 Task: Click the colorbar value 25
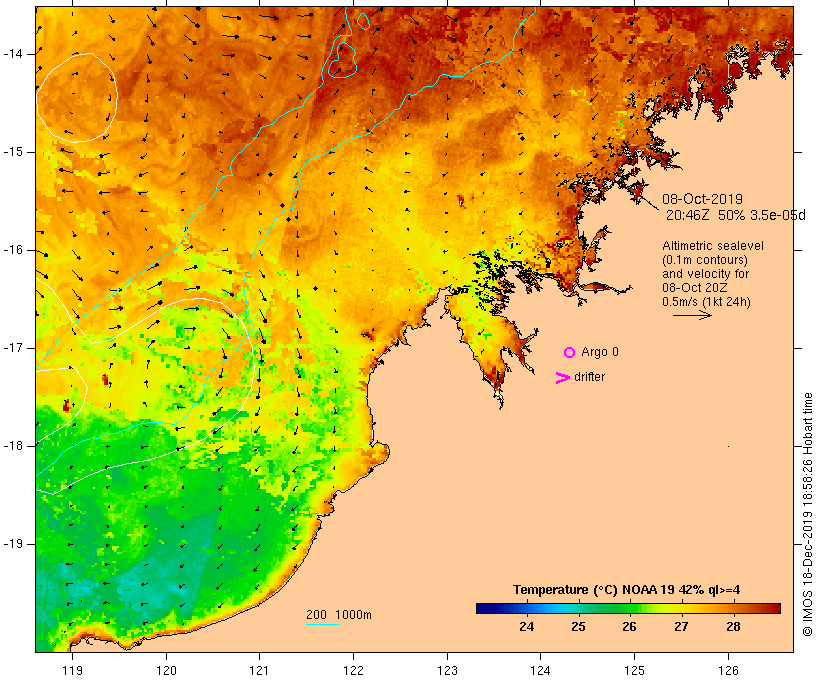click(x=578, y=627)
